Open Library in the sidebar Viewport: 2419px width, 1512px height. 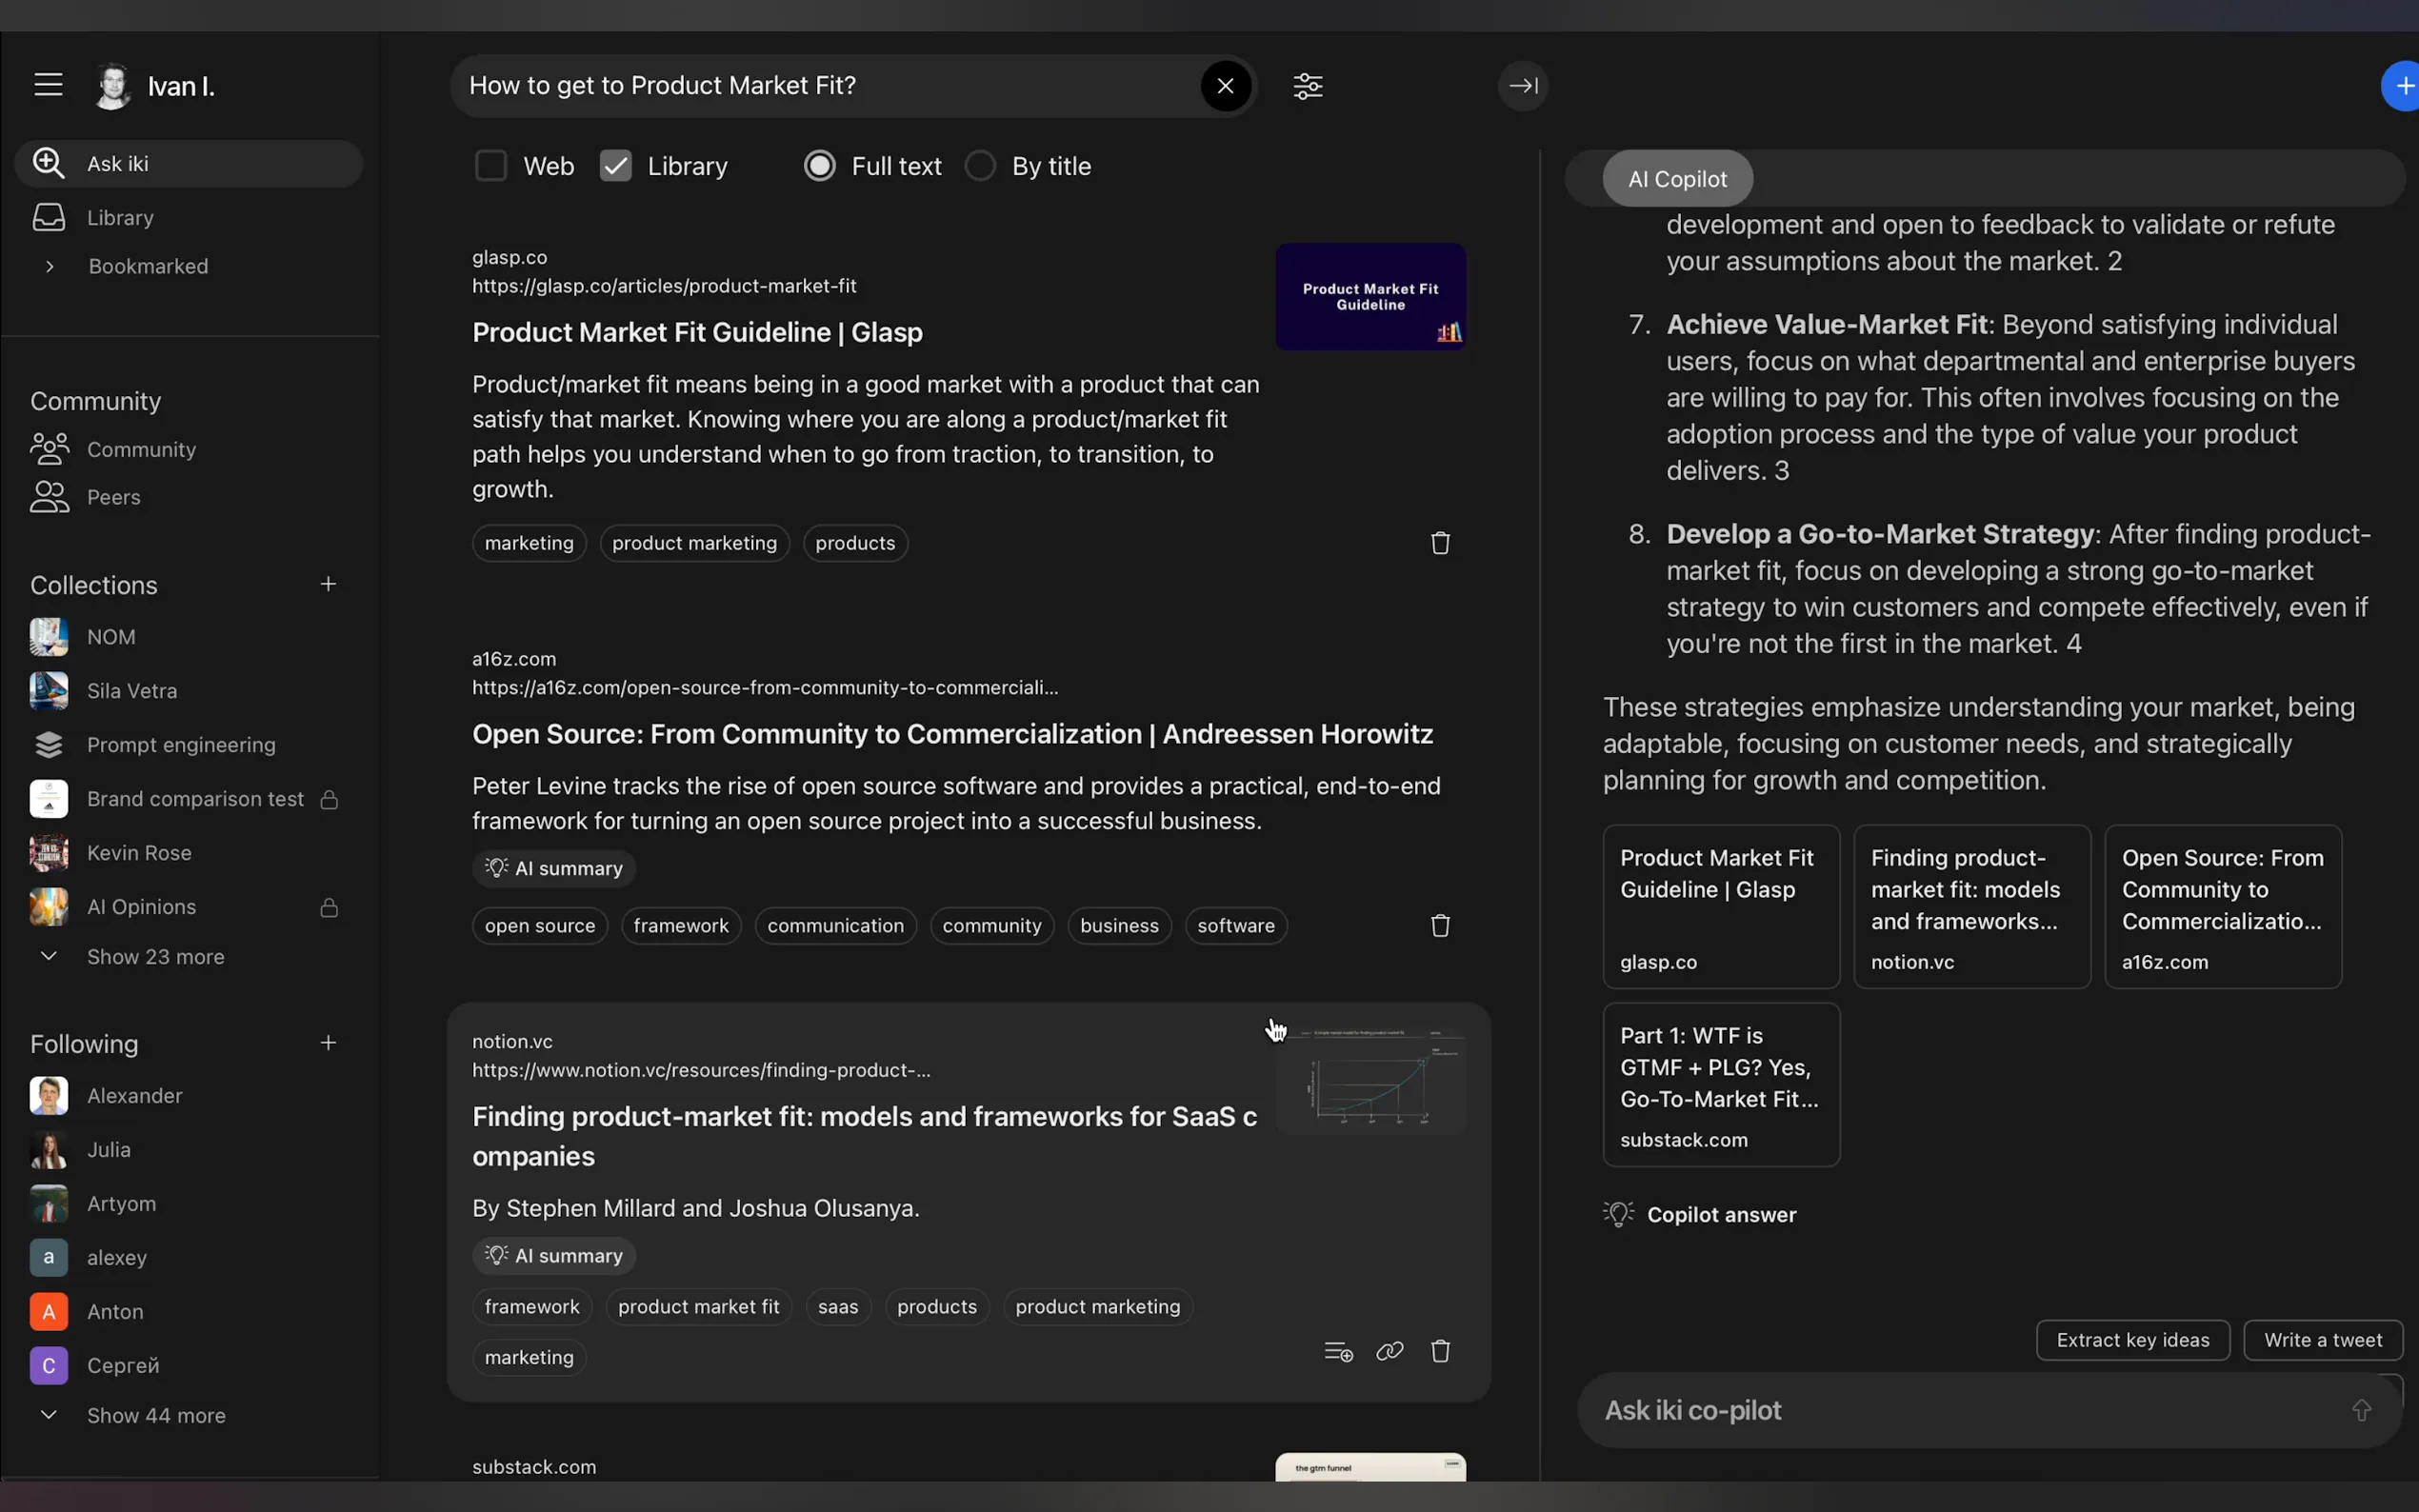[x=120, y=218]
